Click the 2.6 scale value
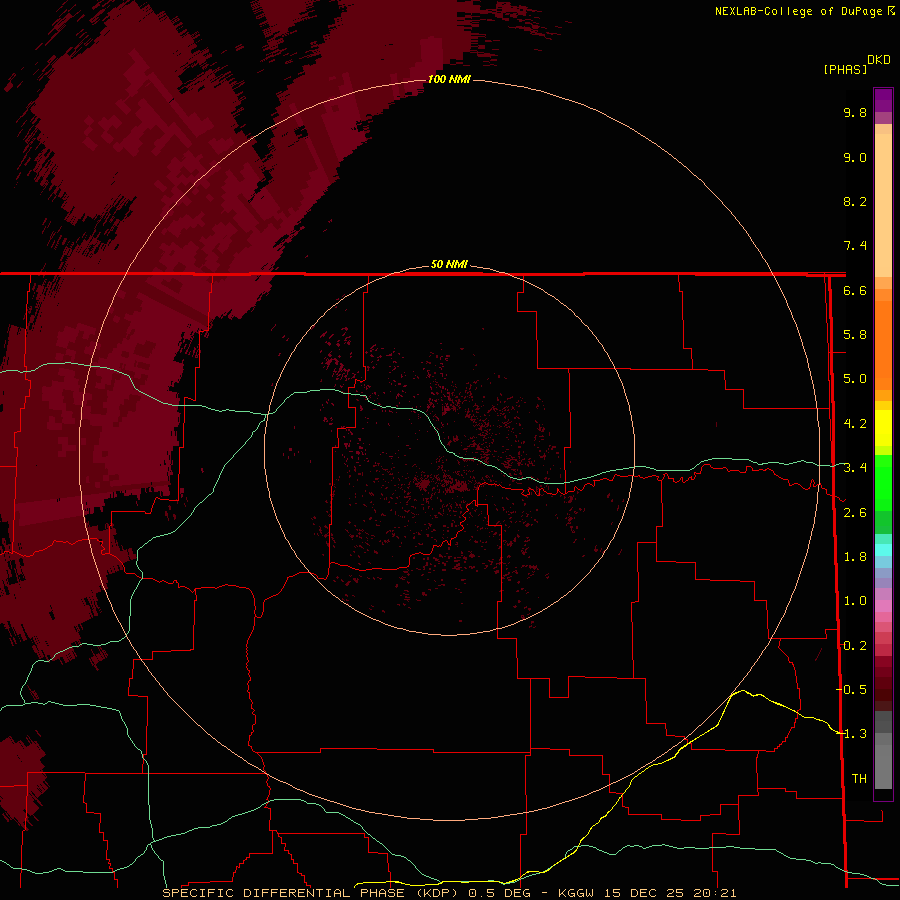The width and height of the screenshot is (900, 900). [855, 513]
